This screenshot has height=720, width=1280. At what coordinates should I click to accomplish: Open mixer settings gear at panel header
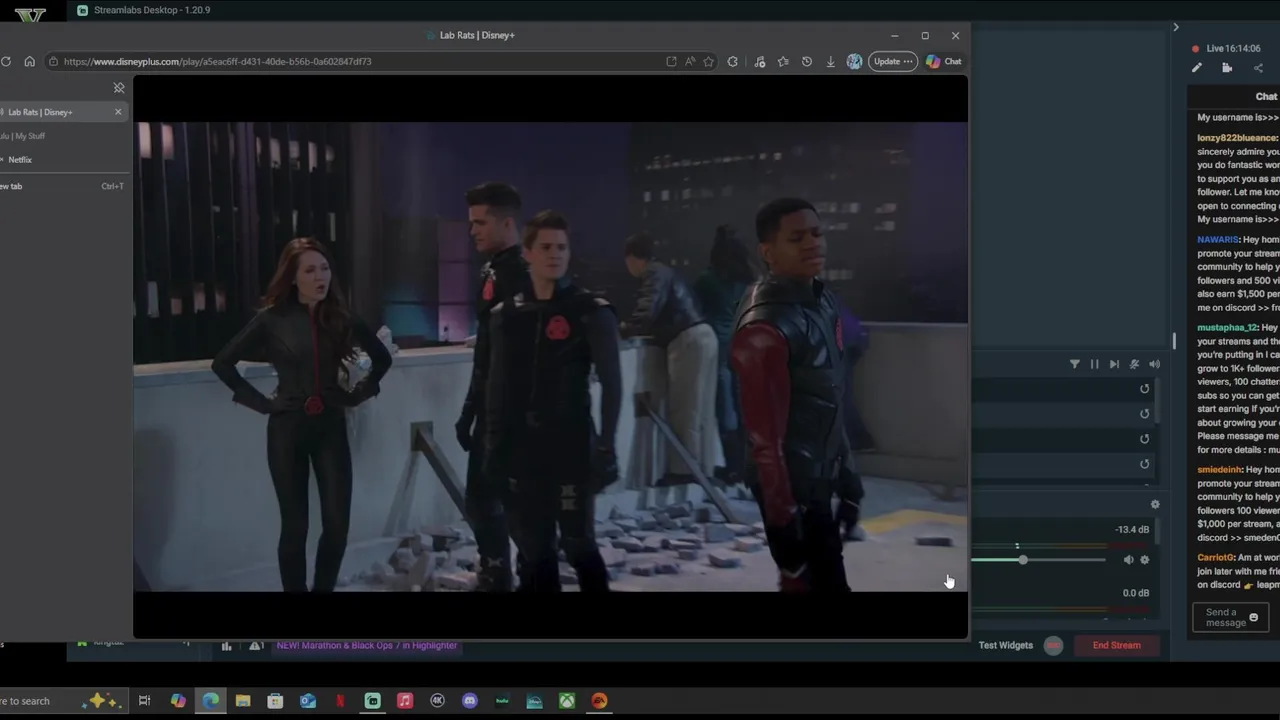tap(1155, 505)
